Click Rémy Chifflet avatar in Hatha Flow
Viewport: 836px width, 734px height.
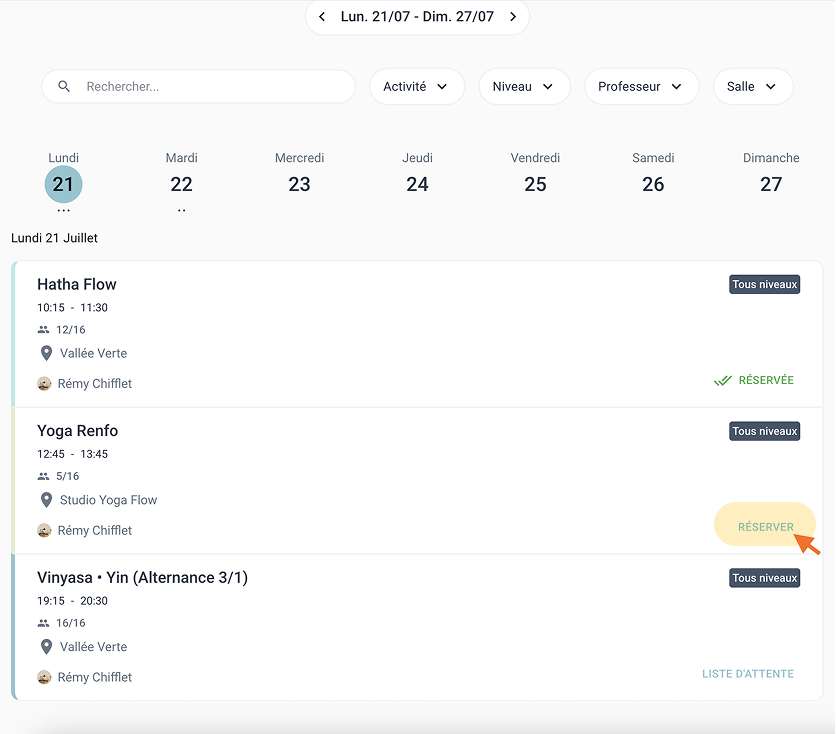click(x=44, y=383)
